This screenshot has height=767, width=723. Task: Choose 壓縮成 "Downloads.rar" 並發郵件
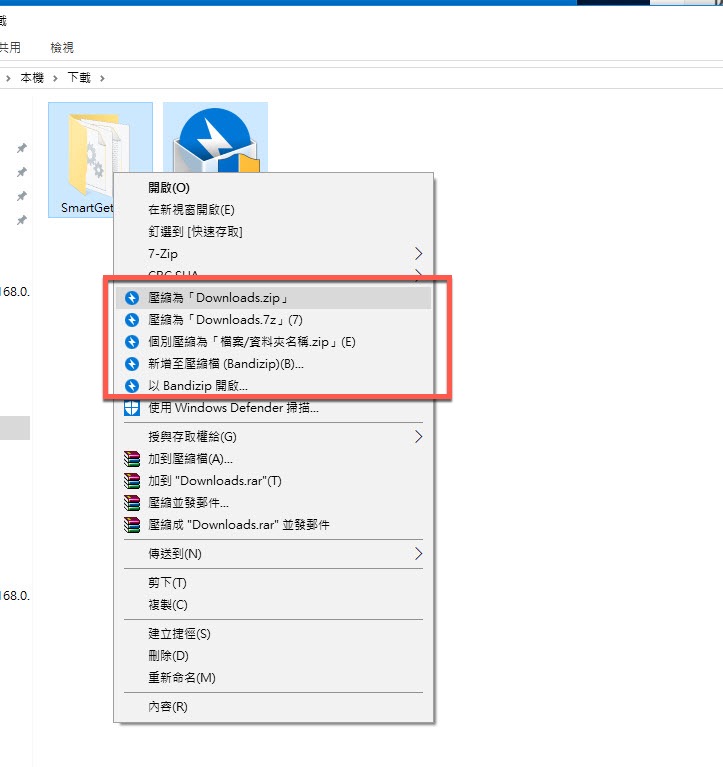(x=274, y=525)
